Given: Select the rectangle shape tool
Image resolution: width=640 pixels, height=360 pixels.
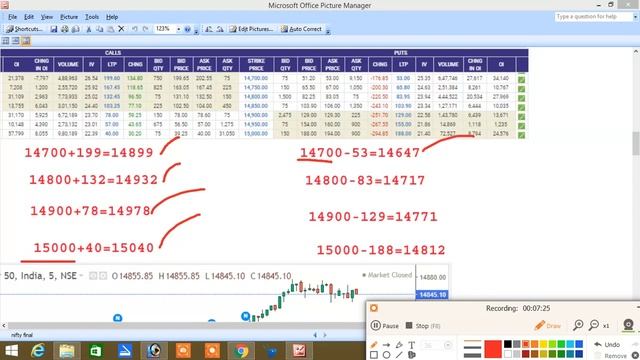Looking at the screenshot, I should tap(374, 355).
